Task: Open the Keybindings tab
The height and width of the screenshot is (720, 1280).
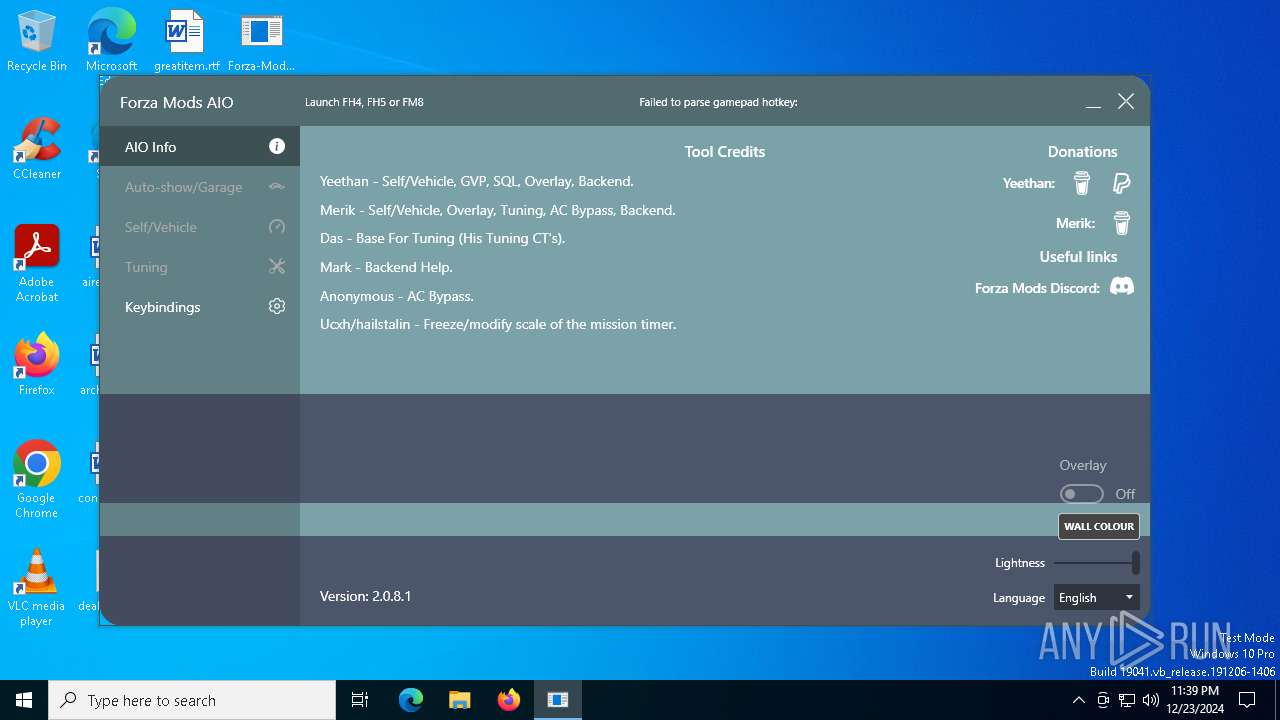Action: coord(200,307)
